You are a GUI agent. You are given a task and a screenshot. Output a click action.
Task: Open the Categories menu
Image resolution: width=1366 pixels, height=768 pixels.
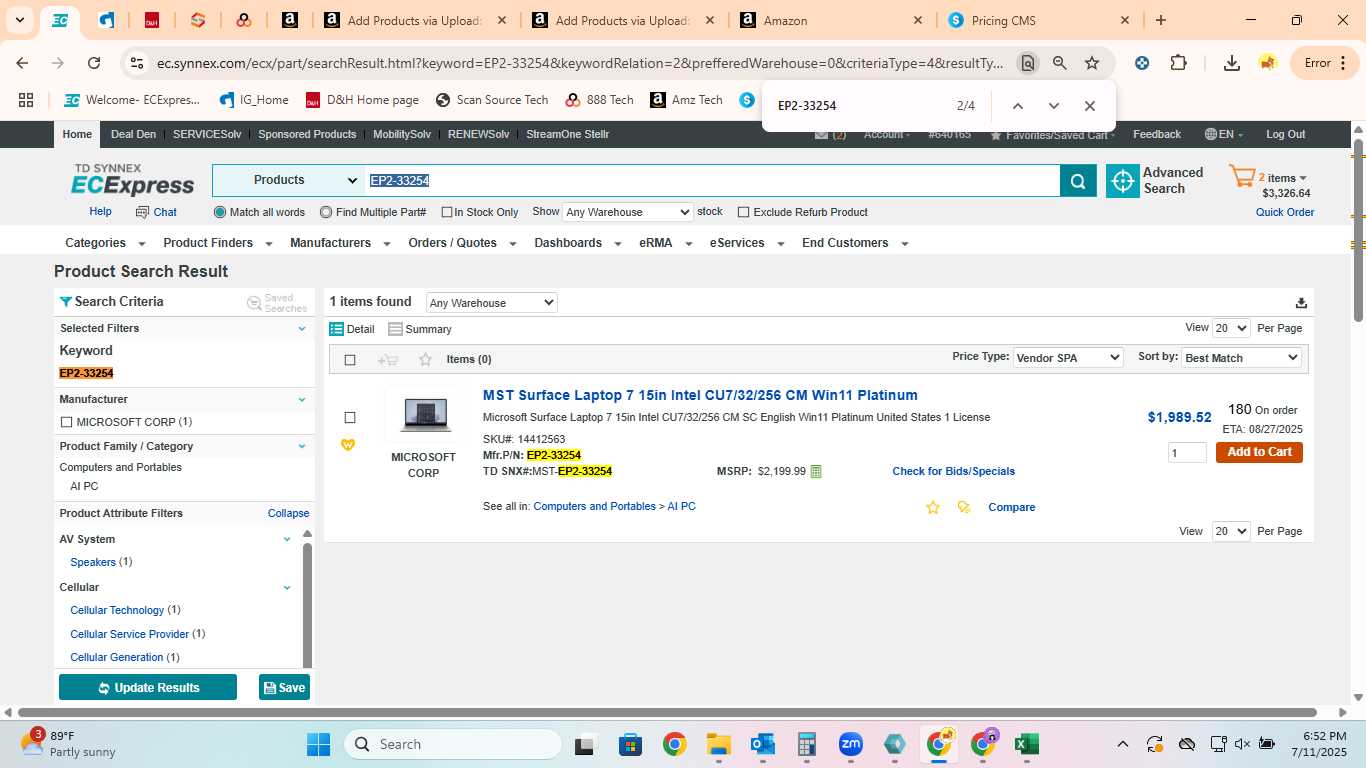tap(105, 243)
